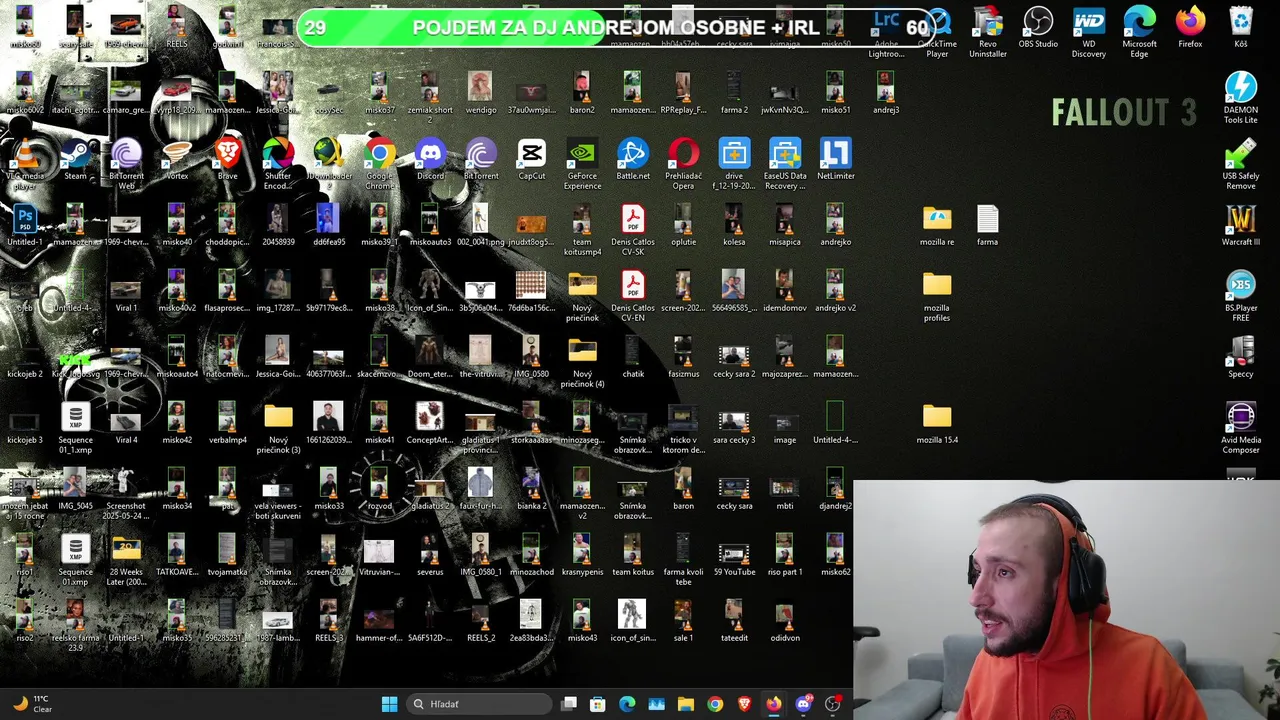Image resolution: width=1280 pixels, height=720 pixels.
Task: Select the farma kvoli tebe file
Action: [684, 559]
